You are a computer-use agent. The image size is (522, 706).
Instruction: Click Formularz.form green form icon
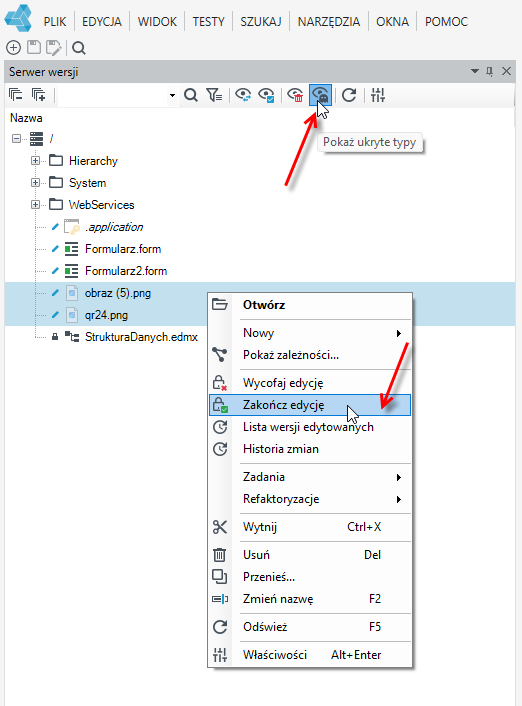(71, 249)
